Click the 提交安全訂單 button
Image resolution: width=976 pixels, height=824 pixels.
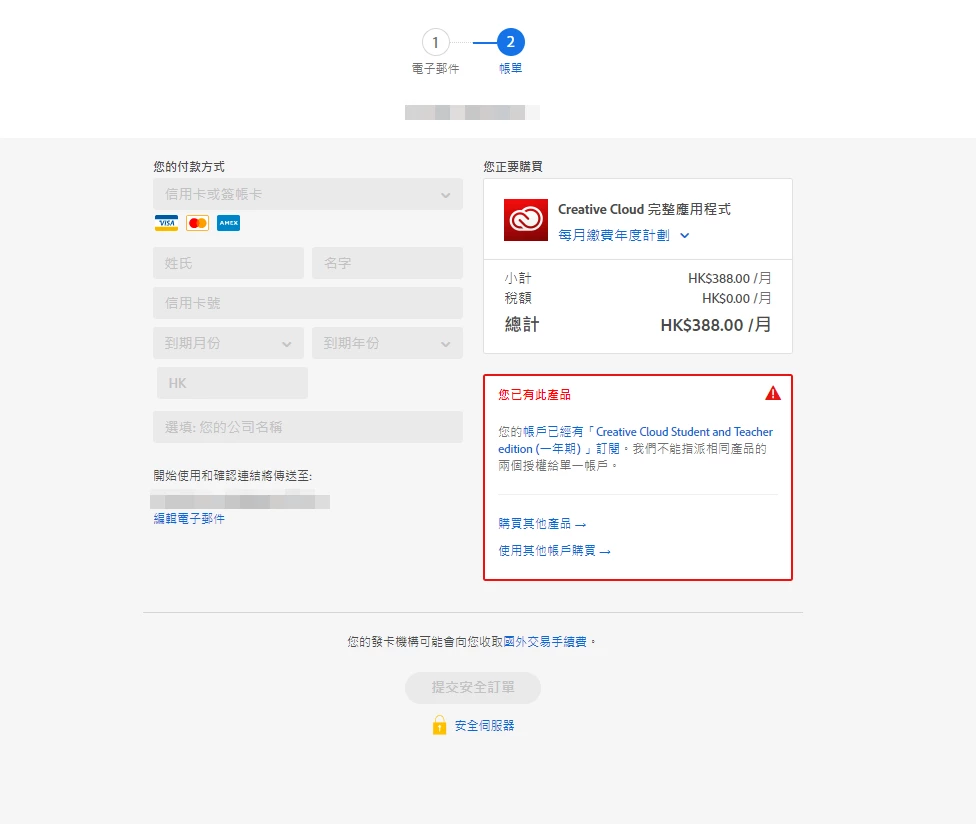tap(472, 688)
